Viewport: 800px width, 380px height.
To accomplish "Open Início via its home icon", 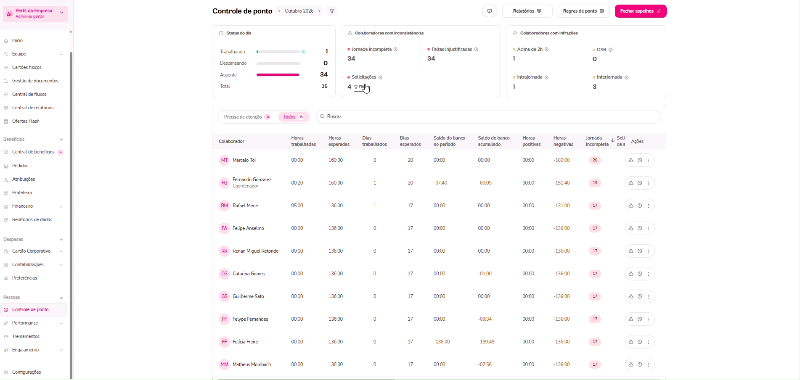I will click(x=6, y=40).
